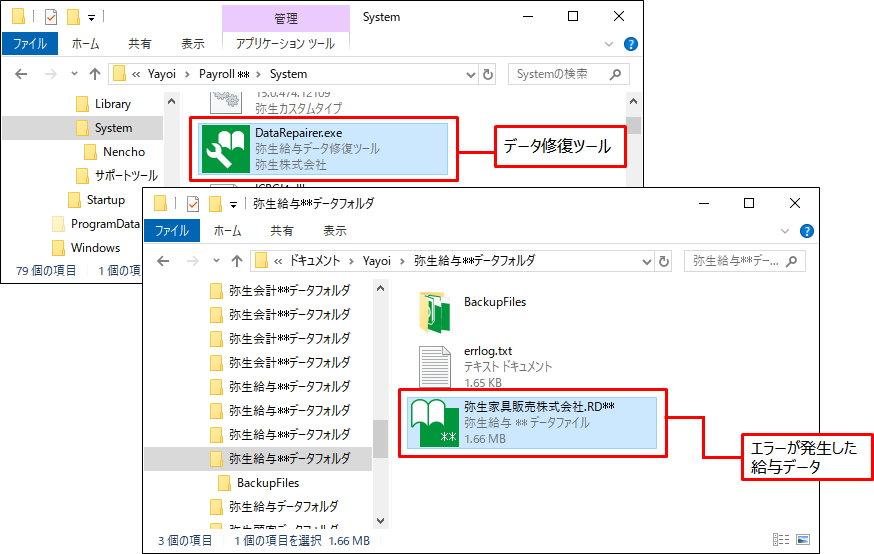This screenshot has width=874, height=554.
Task: Click new folder quick-access icon in data folder window
Action: [x=215, y=204]
